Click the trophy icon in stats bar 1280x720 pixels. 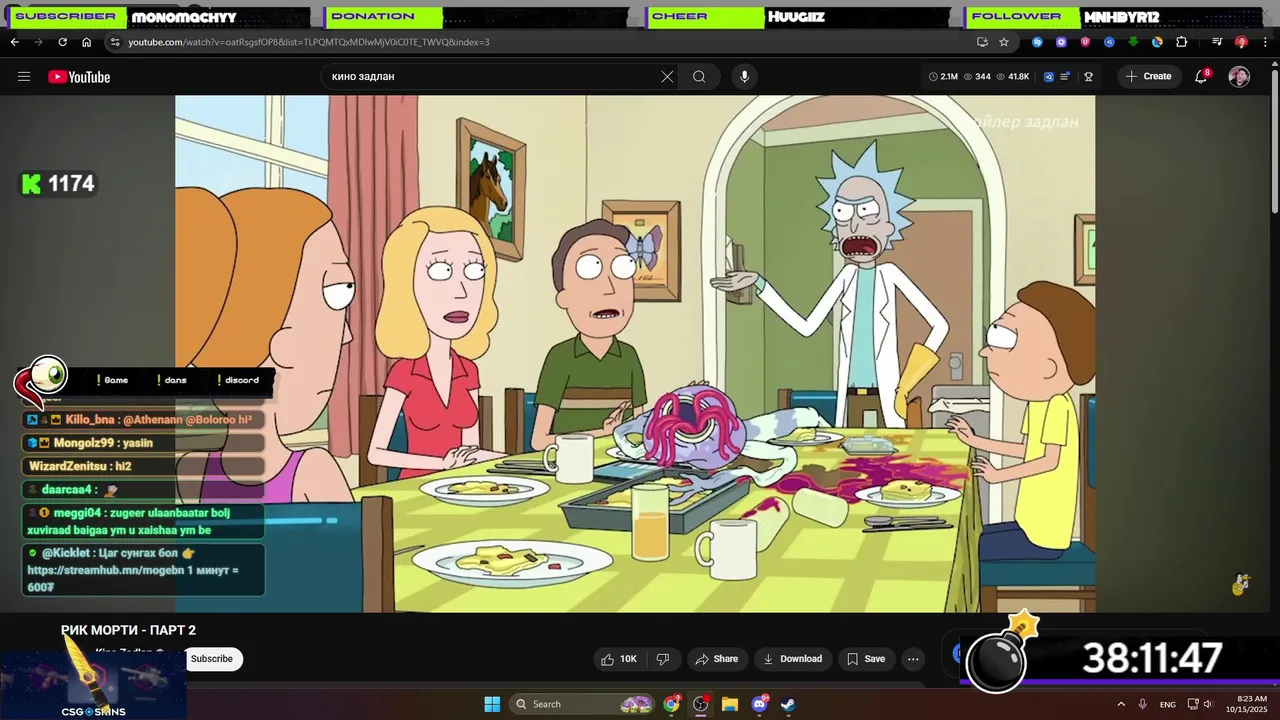tap(1089, 77)
